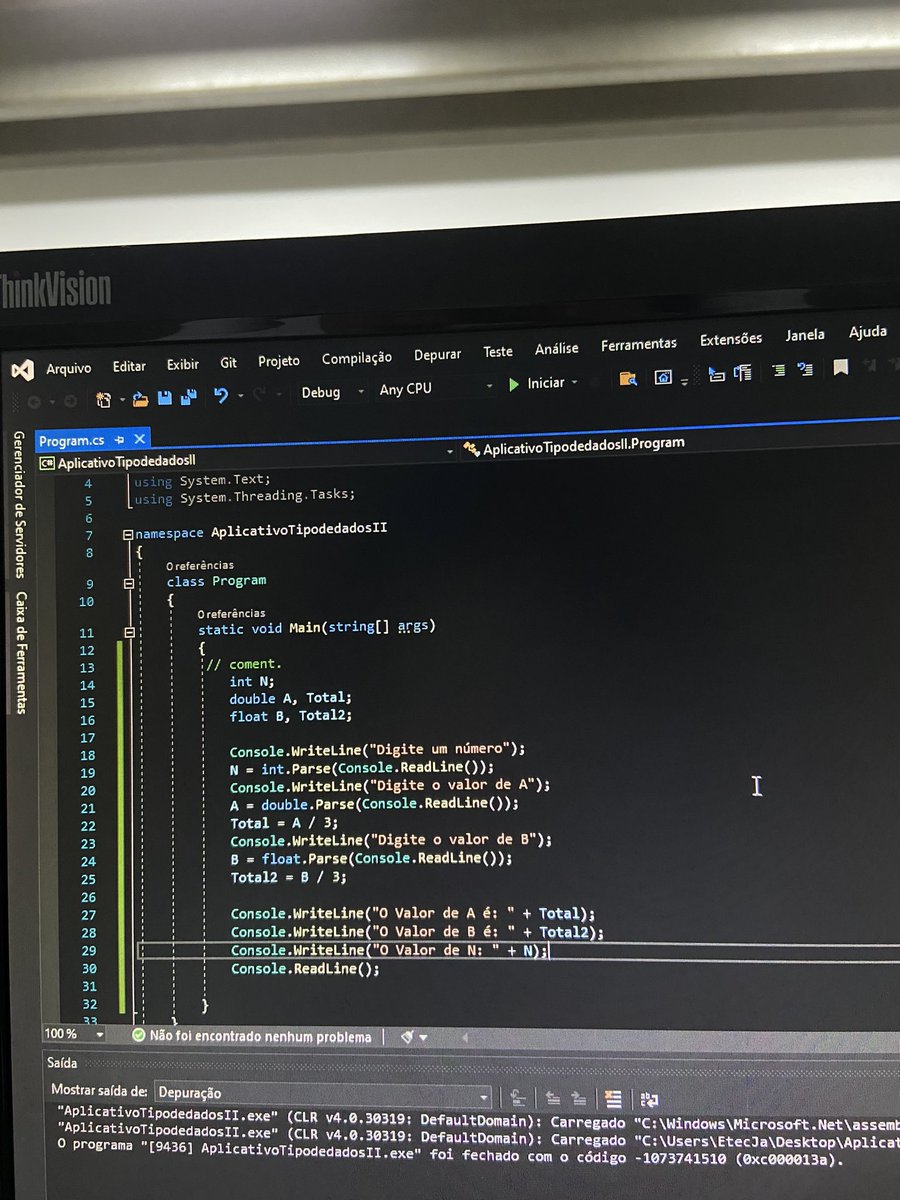The height and width of the screenshot is (1200, 900).
Task: Open the Projeto menu
Action: 279,361
